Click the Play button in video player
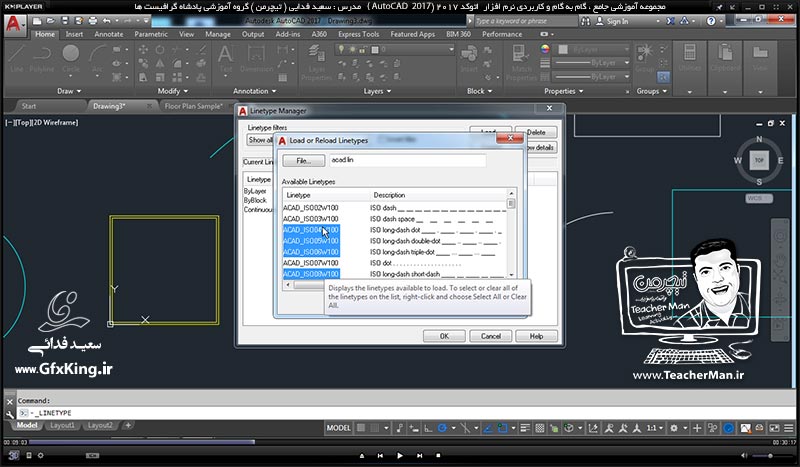The image size is (800, 467). pos(399,455)
